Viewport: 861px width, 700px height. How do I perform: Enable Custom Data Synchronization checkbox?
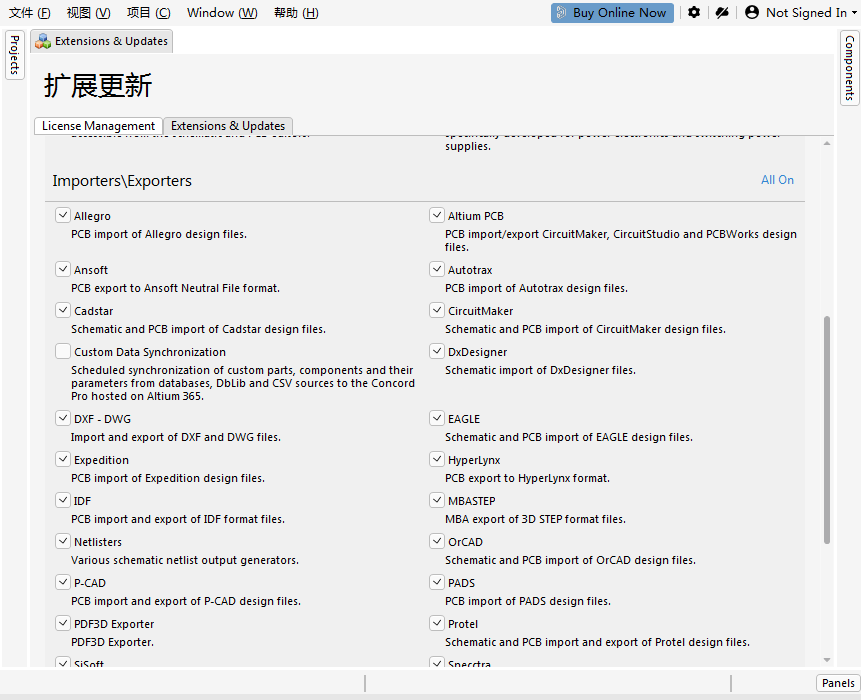pos(63,351)
